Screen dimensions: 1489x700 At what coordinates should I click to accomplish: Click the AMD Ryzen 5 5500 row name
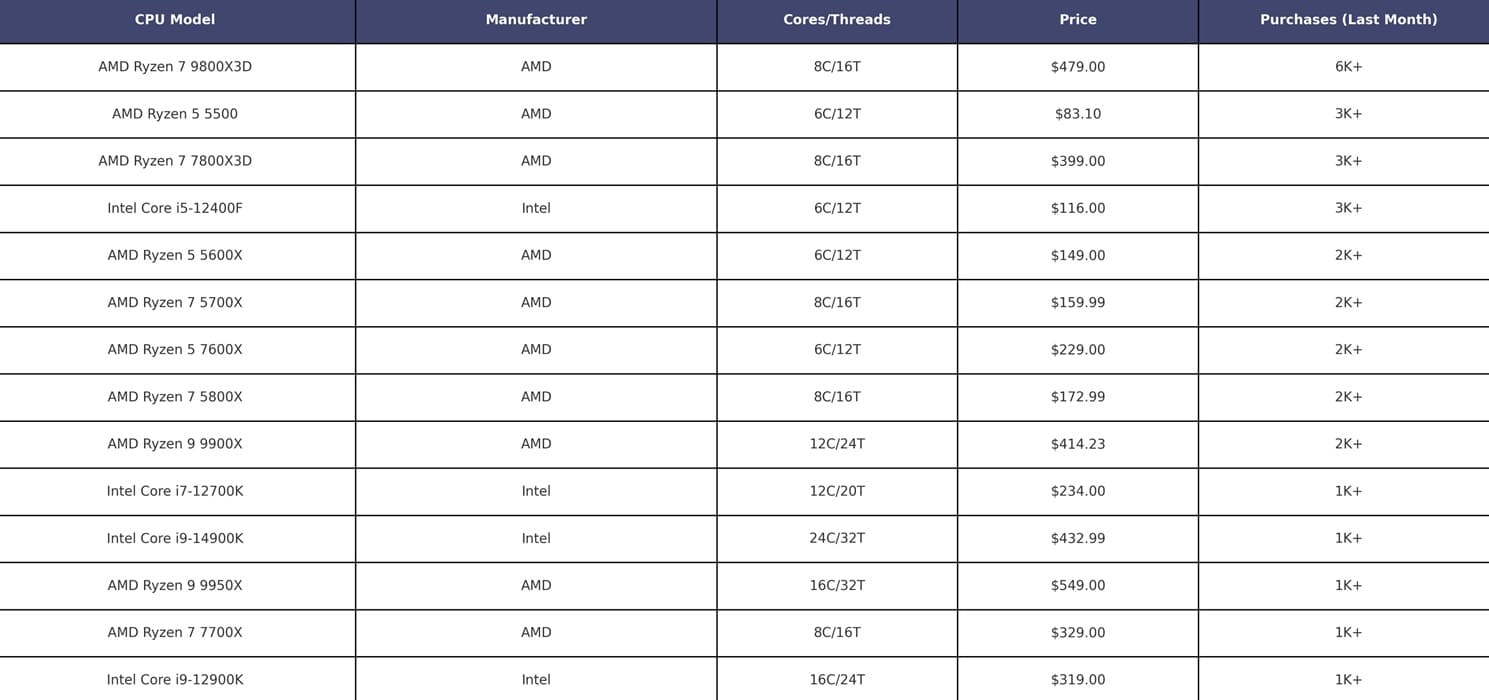[x=175, y=114]
